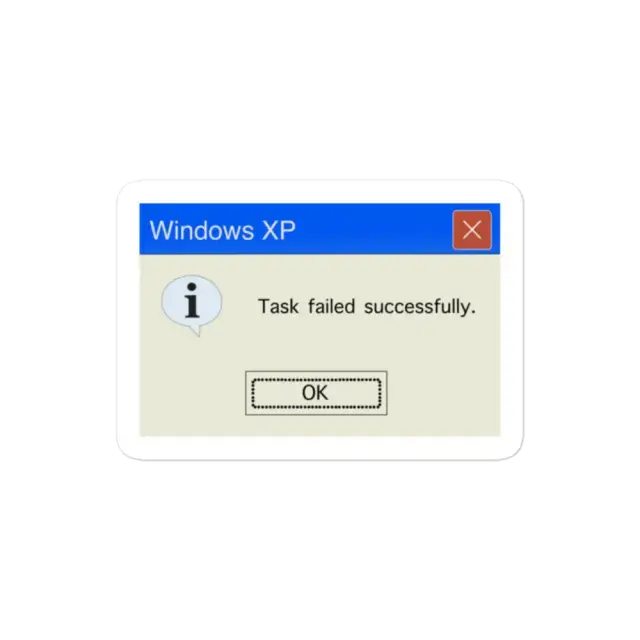This screenshot has height=640, width=640.
Task: Click the white X glyph in the title bar
Action: click(472, 230)
